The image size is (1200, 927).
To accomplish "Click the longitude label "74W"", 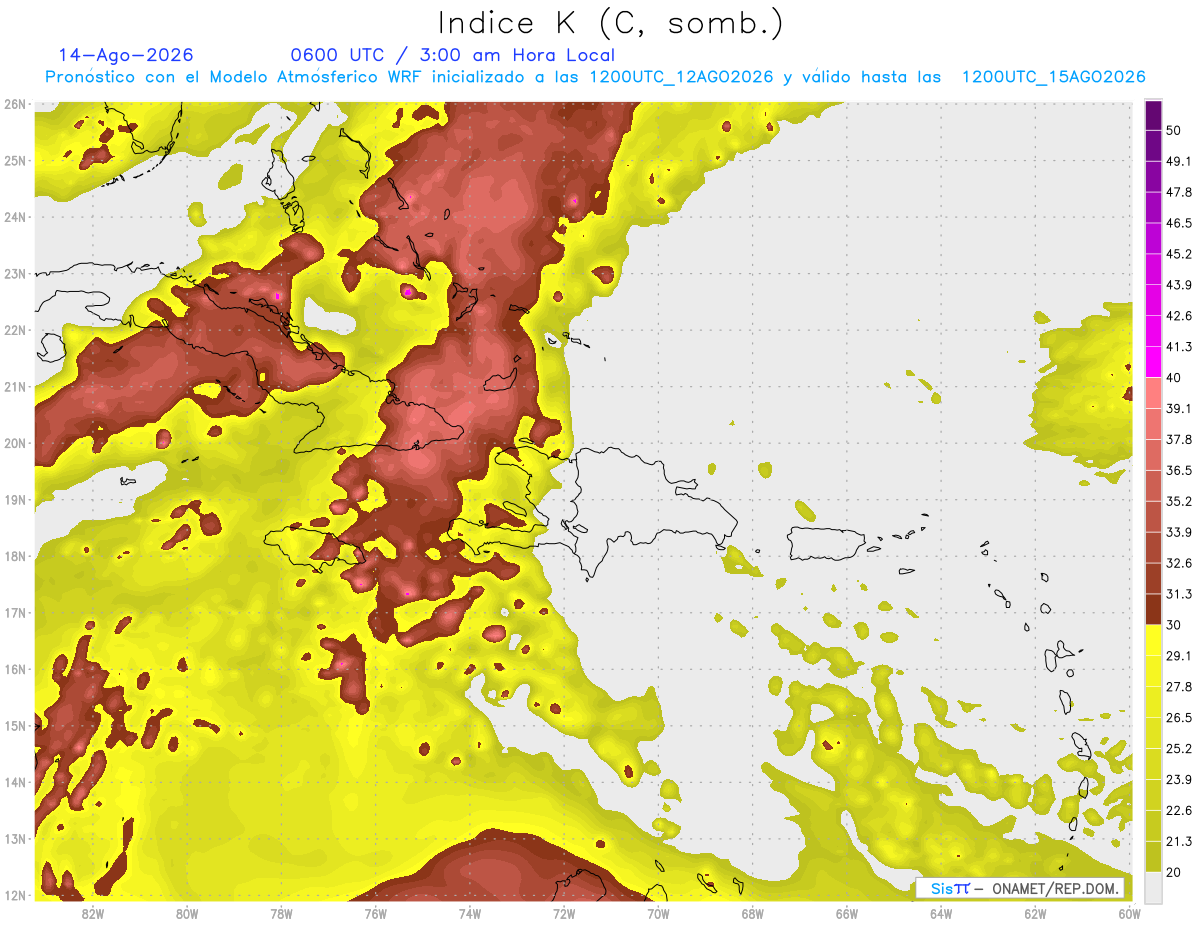I will 469,913.
